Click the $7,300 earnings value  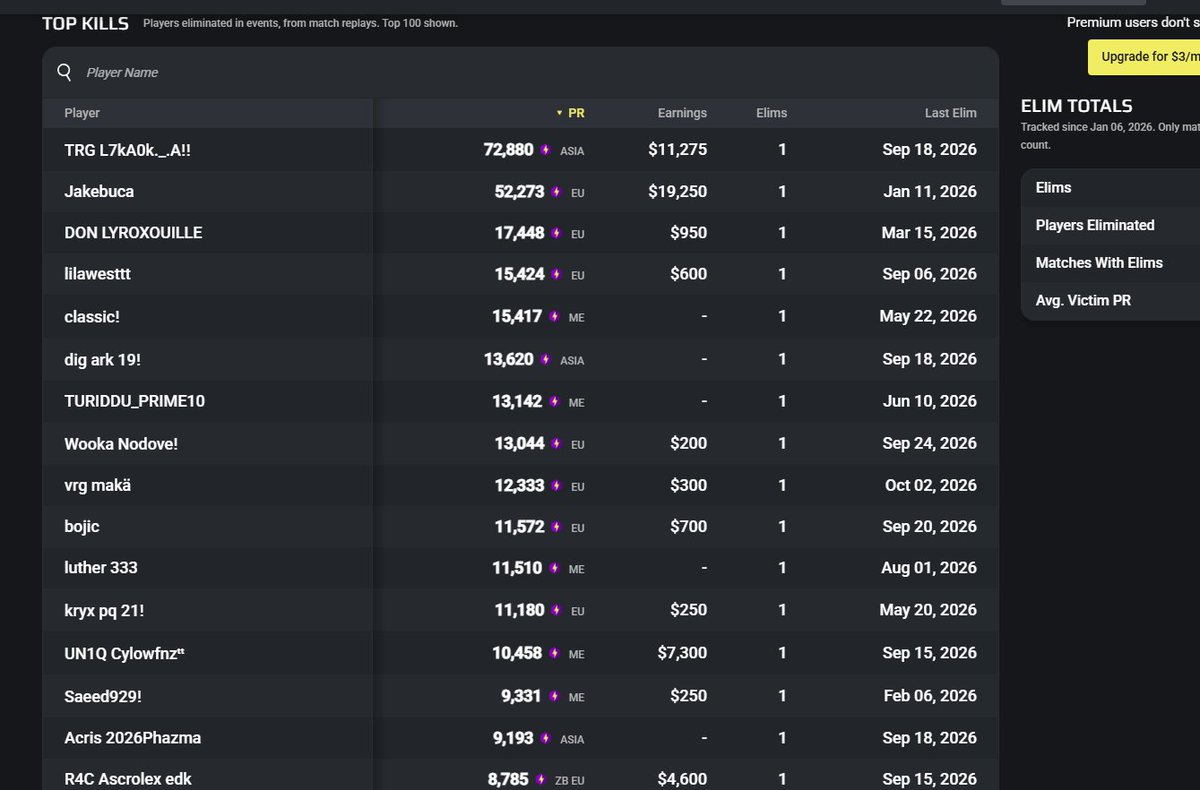(682, 653)
